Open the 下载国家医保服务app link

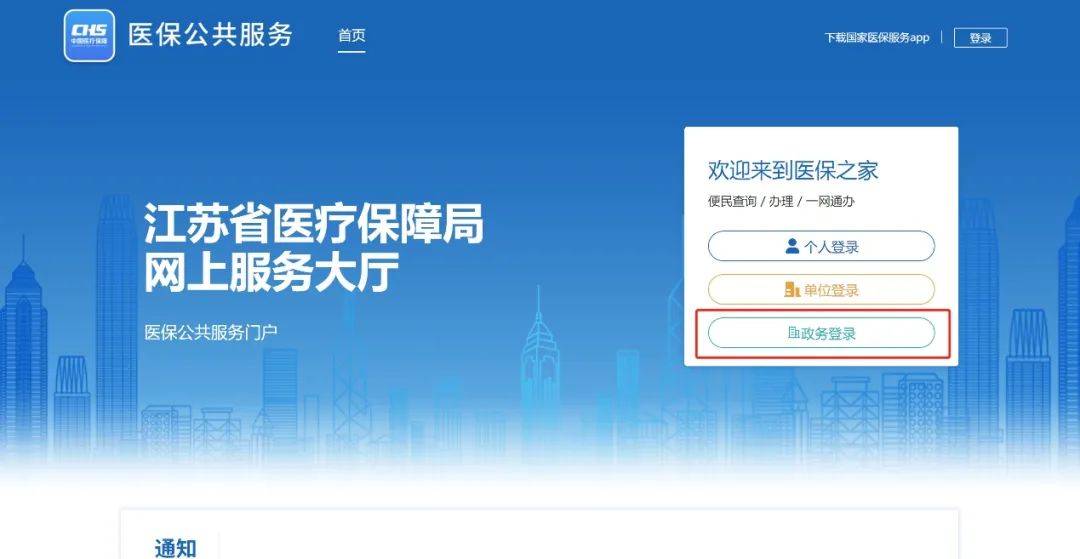(877, 38)
